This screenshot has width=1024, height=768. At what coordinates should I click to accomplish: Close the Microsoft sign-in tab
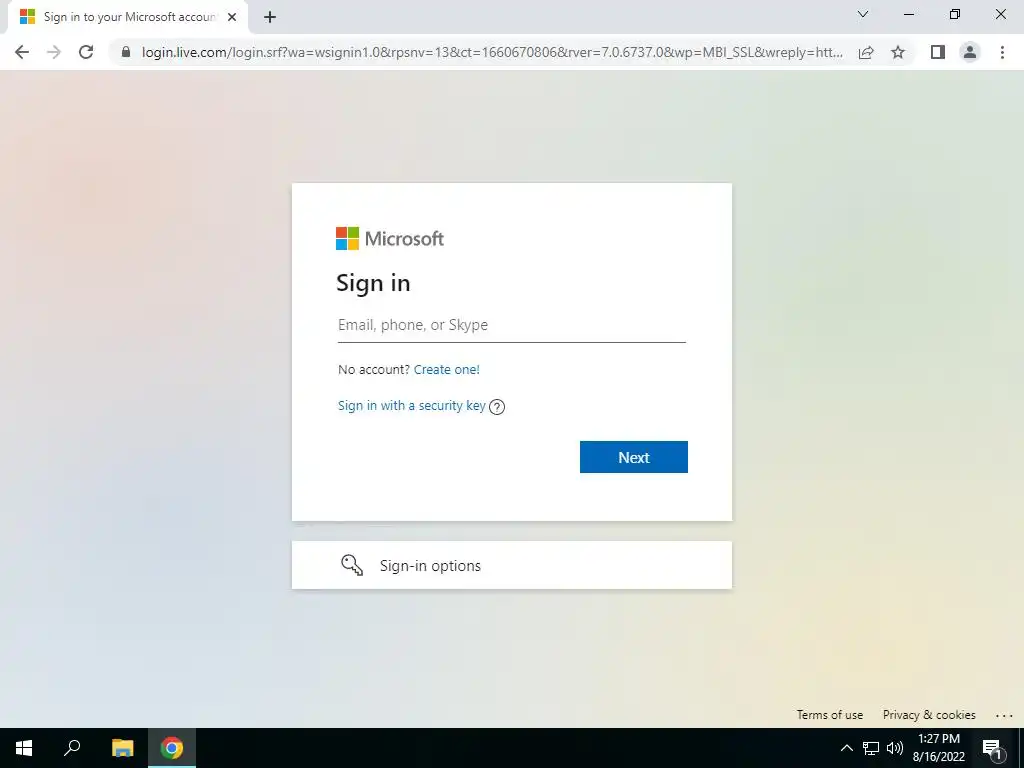point(232,17)
